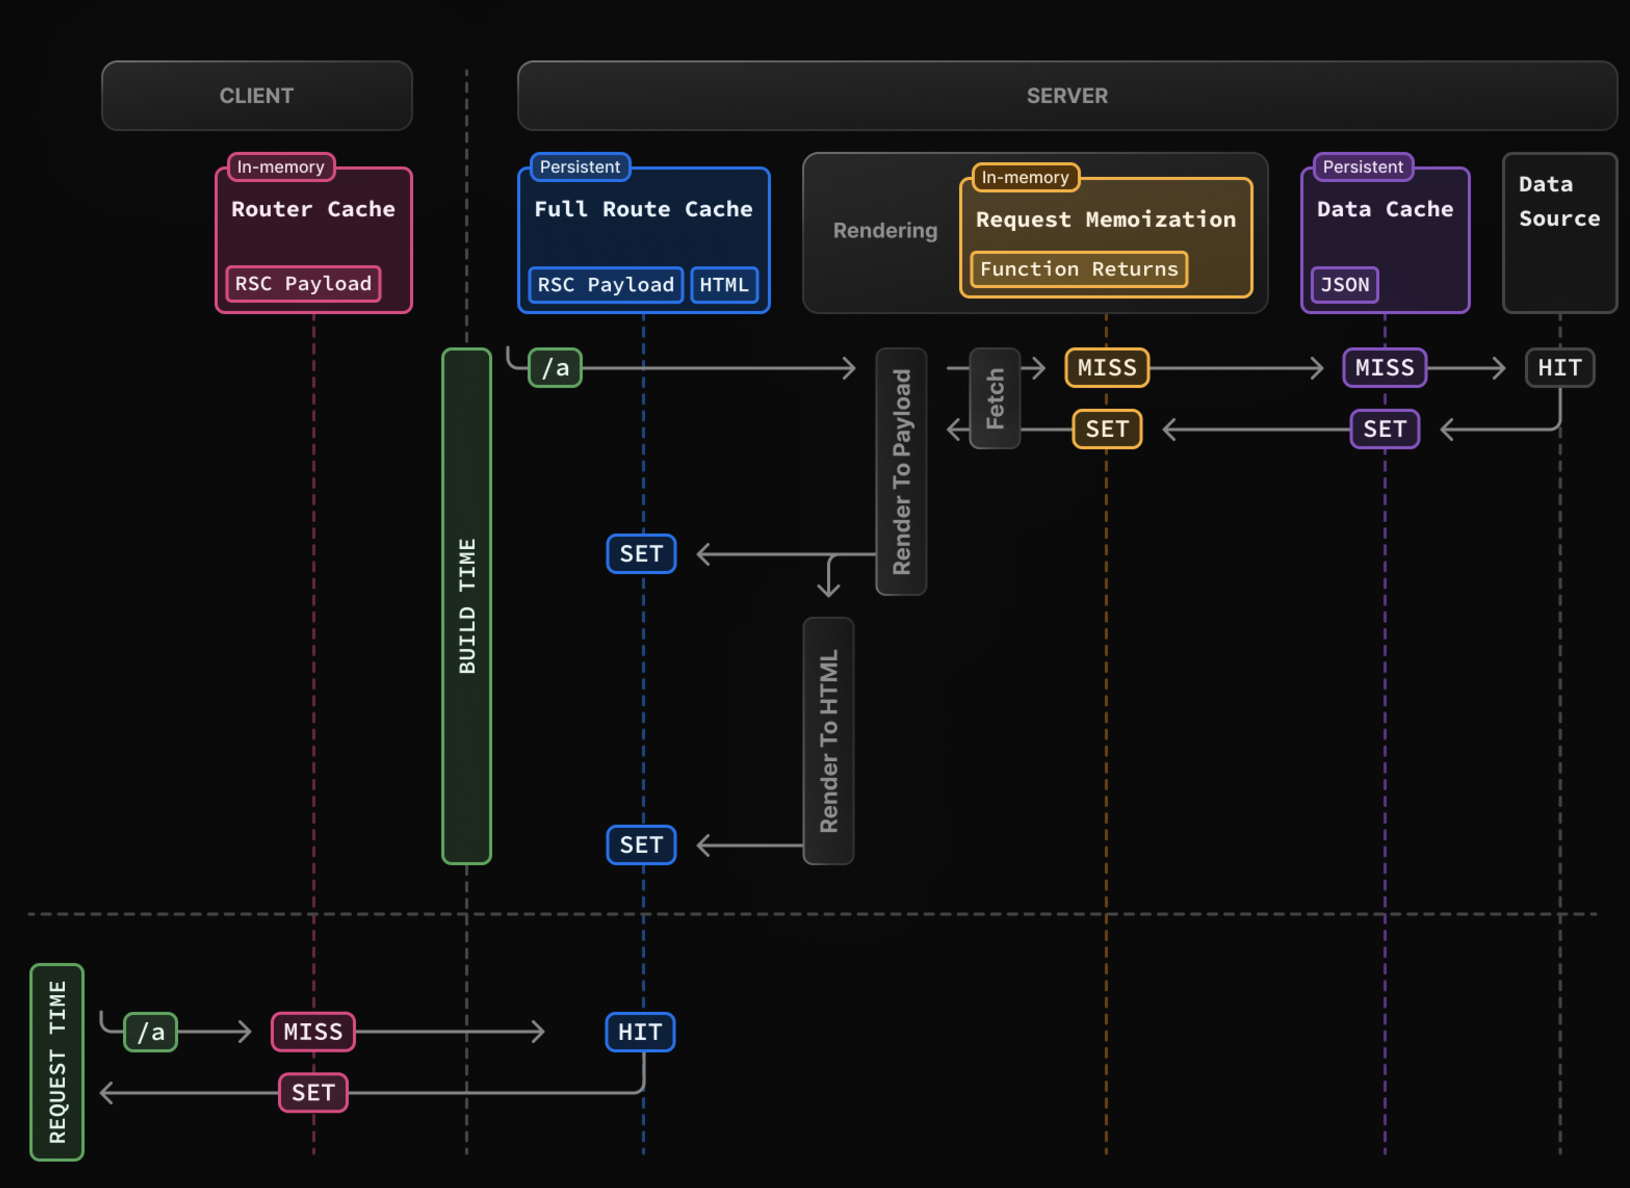
Task: Click the Data Source HIT badge
Action: point(1560,368)
